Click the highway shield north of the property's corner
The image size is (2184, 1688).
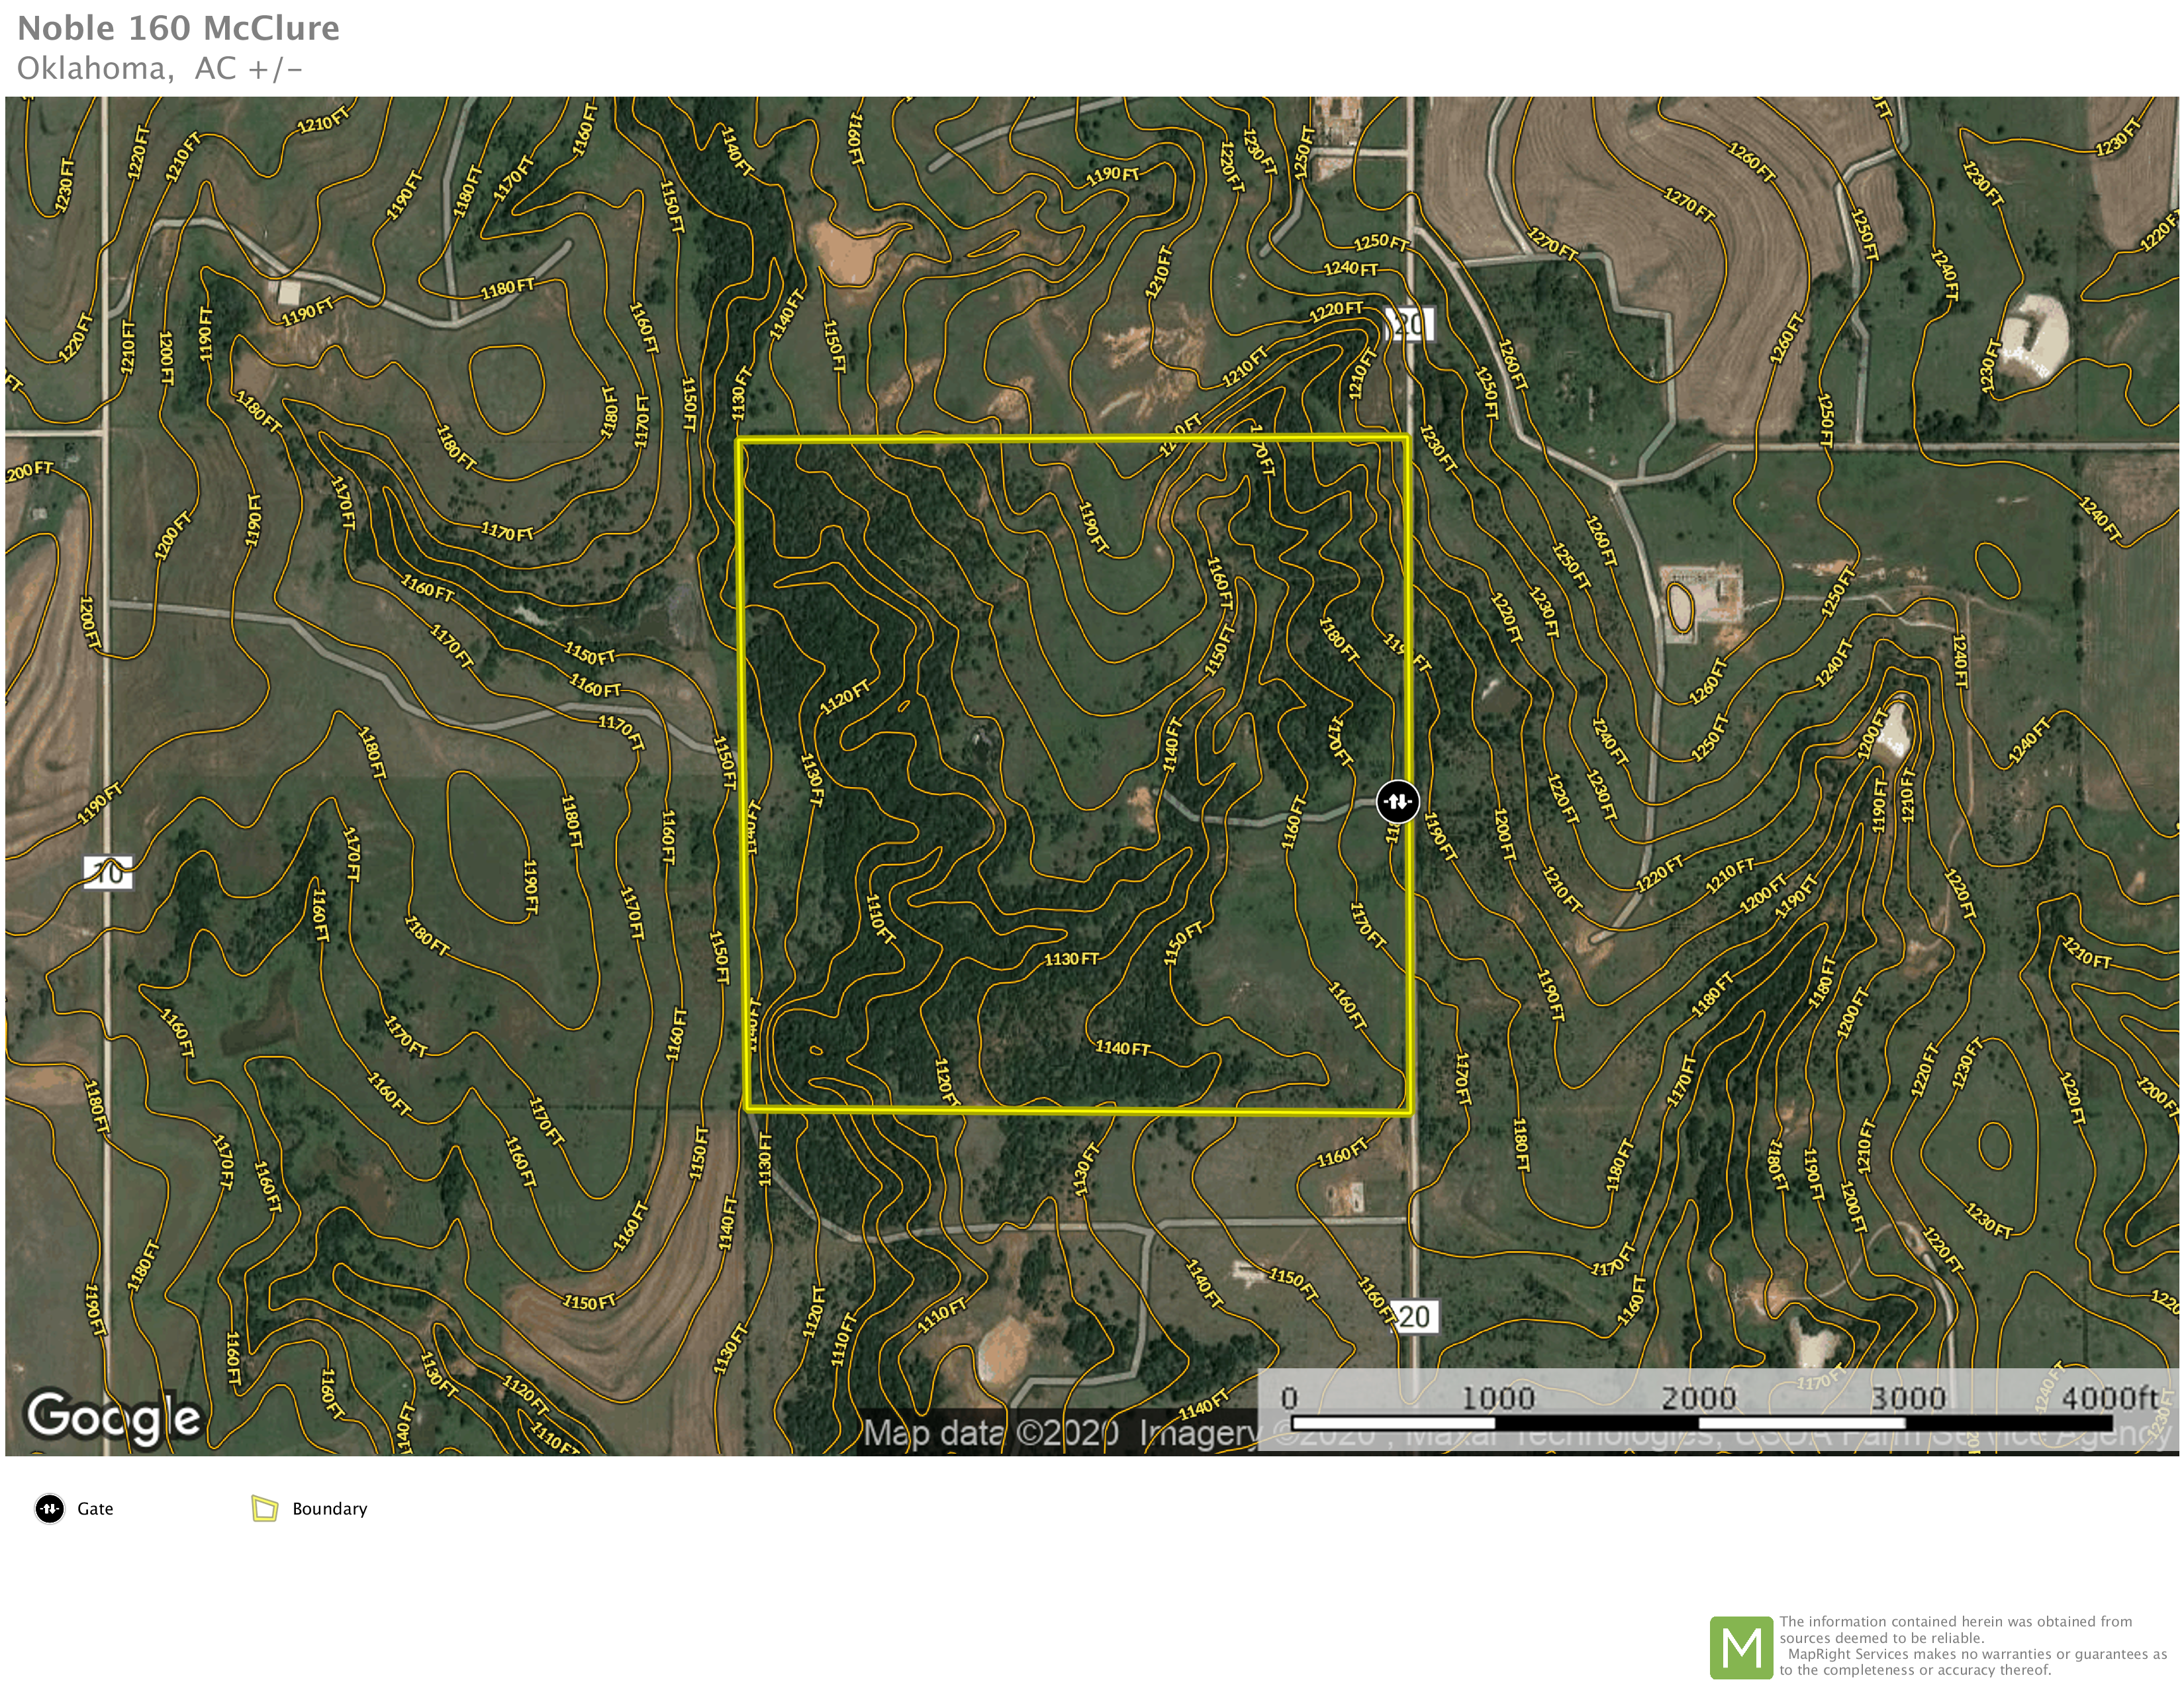pyautogui.click(x=1410, y=324)
